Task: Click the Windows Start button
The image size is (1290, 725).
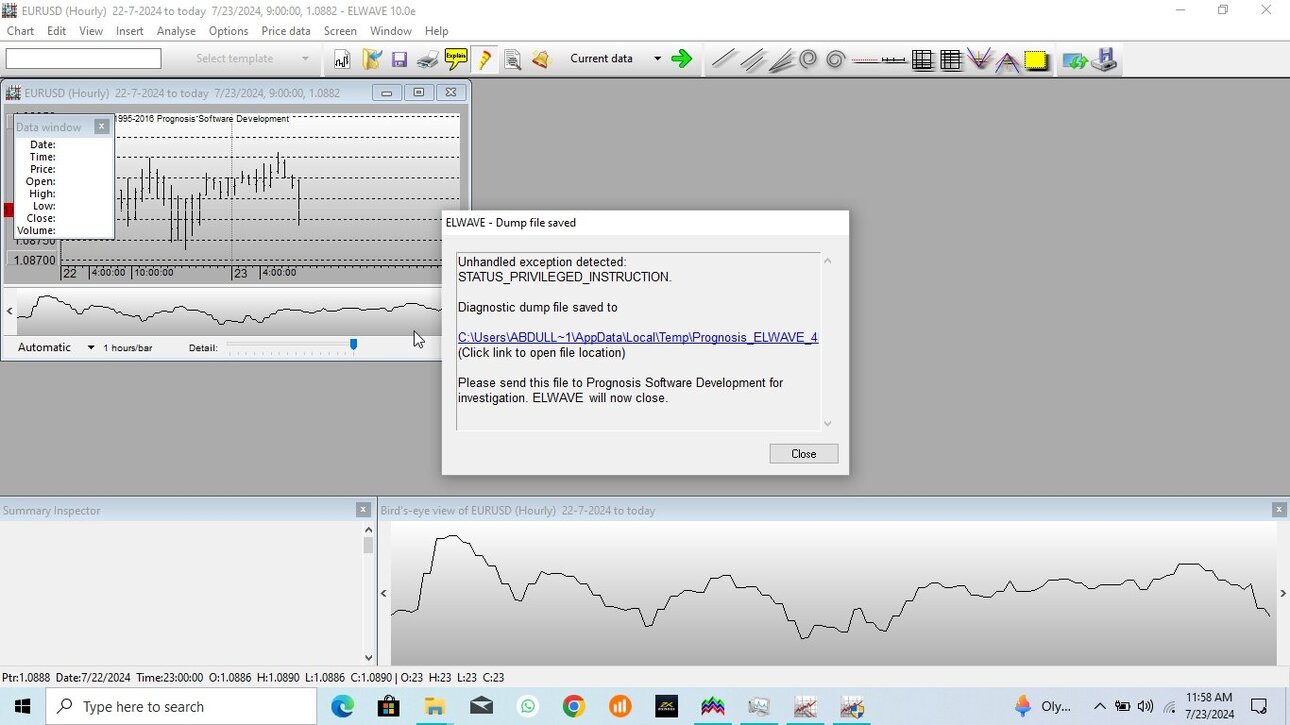Action: pos(22,707)
